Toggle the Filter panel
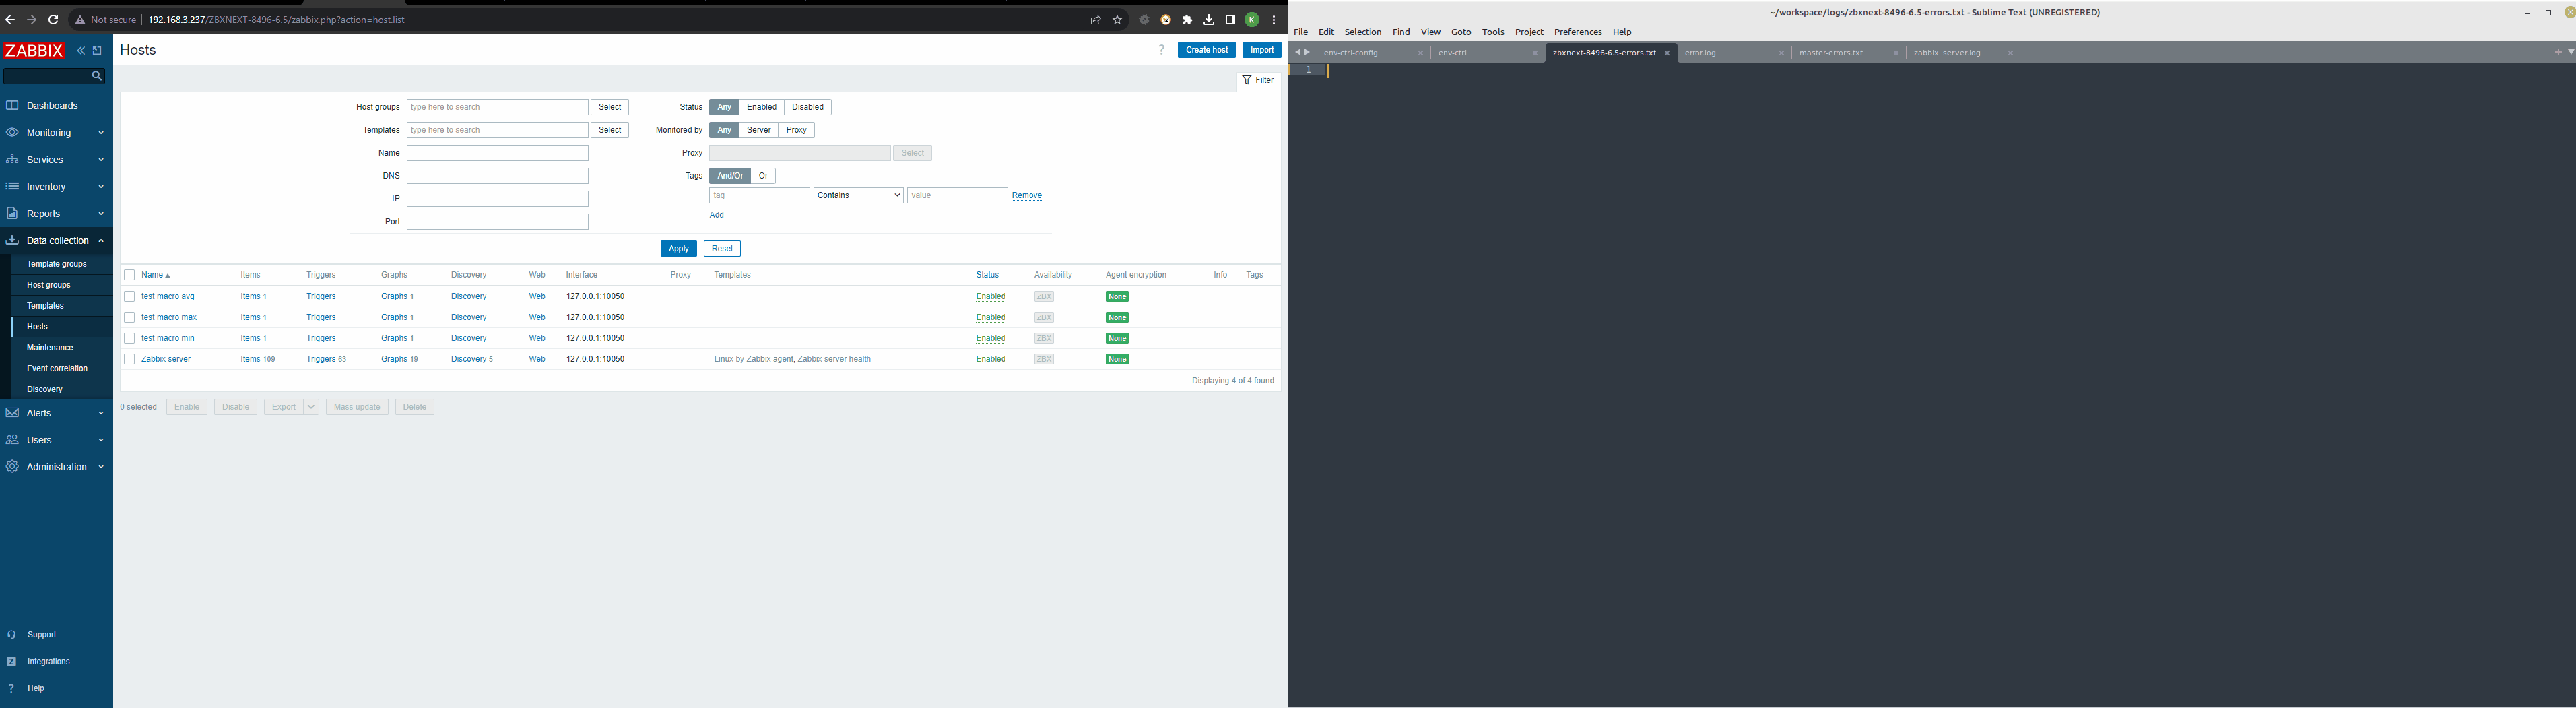Image resolution: width=2576 pixels, height=708 pixels. click(x=1258, y=80)
